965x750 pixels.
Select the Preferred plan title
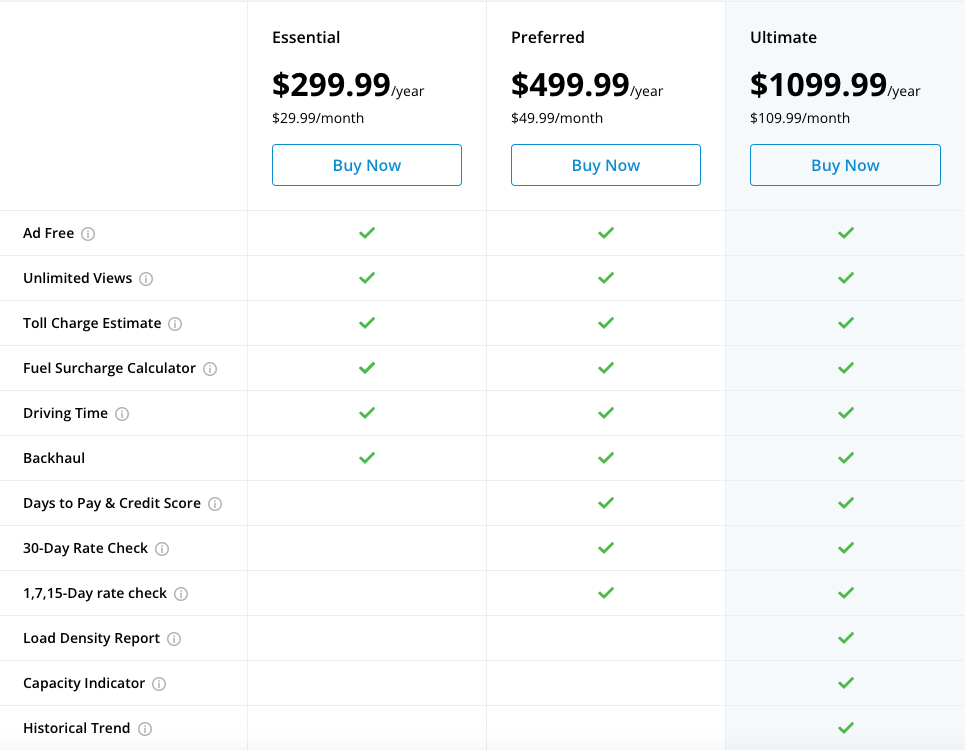(547, 38)
